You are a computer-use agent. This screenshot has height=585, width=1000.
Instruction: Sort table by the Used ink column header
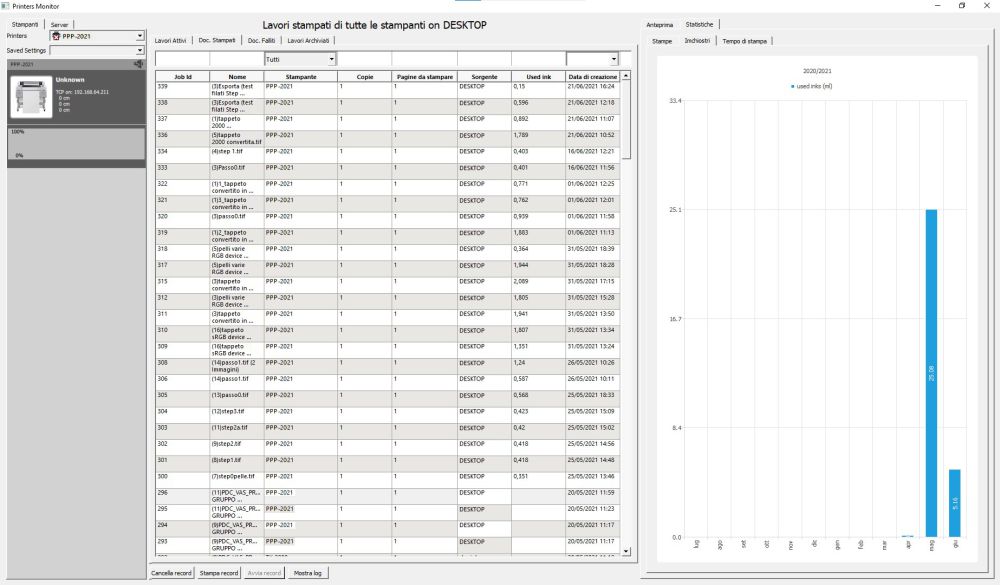538,77
